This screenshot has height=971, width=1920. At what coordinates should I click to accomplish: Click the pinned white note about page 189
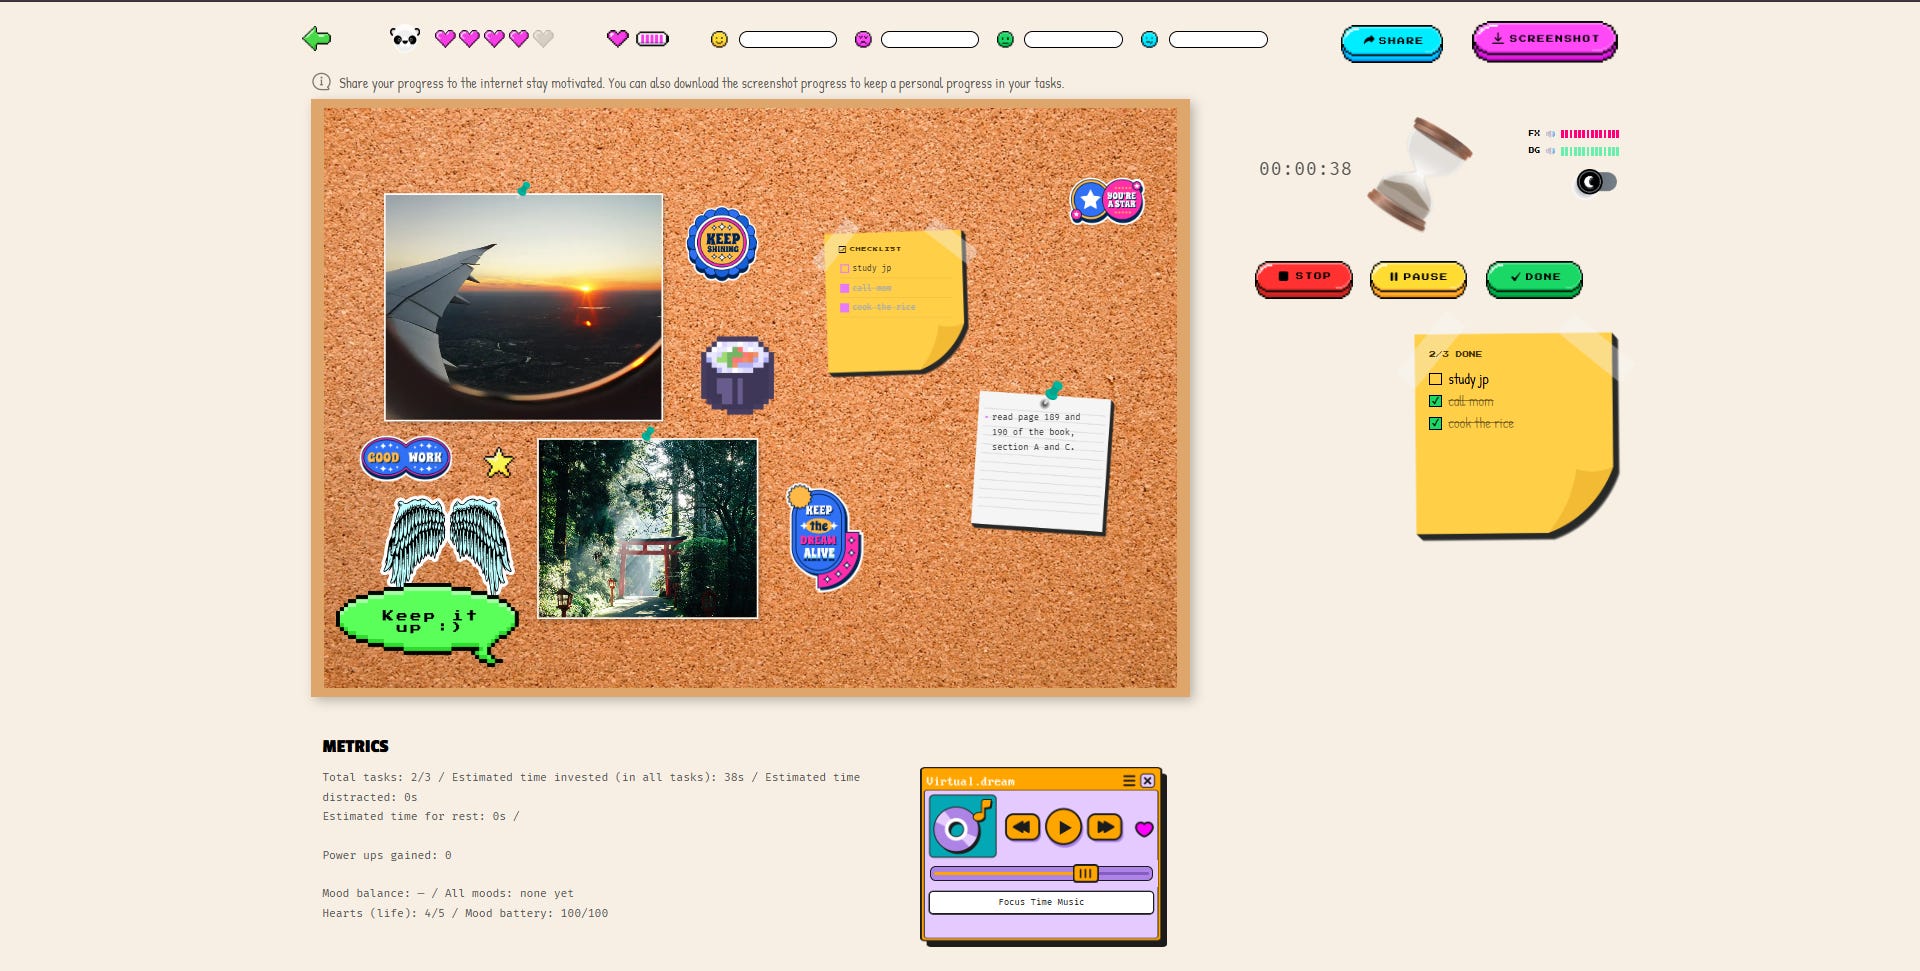(1042, 462)
